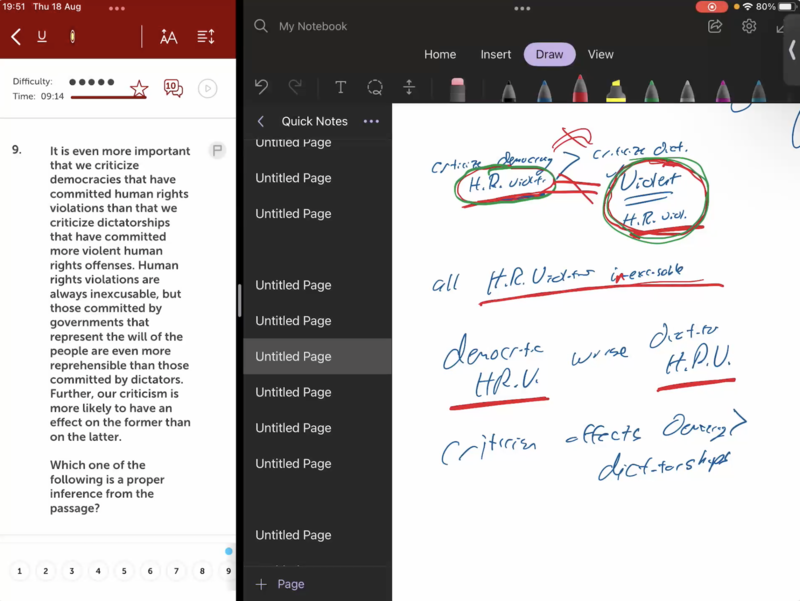Search within My Notebook
The width and height of the screenshot is (800, 601).
click(261, 27)
